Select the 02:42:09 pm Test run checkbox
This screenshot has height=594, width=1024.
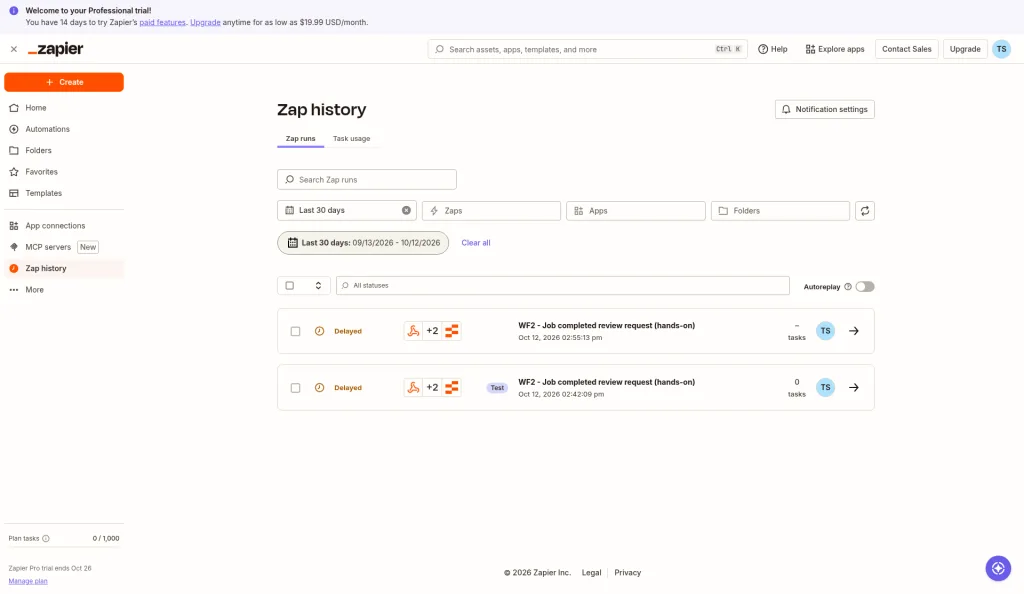(x=295, y=388)
